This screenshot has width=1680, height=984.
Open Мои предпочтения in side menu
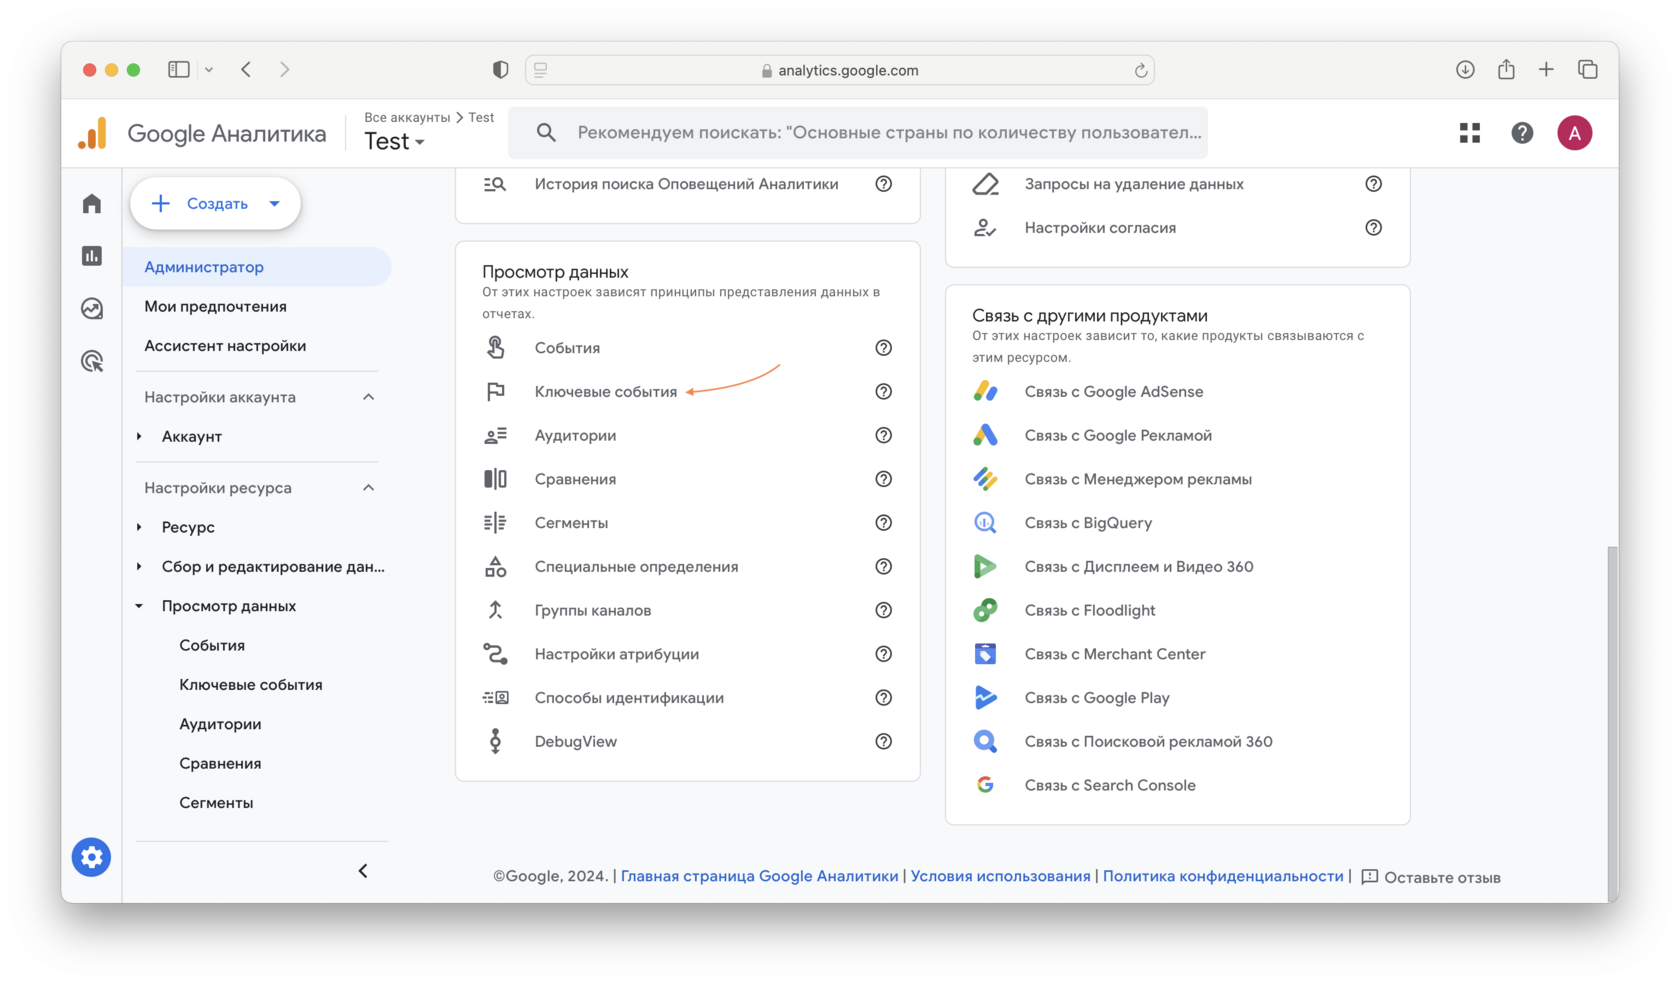pyautogui.click(x=215, y=306)
